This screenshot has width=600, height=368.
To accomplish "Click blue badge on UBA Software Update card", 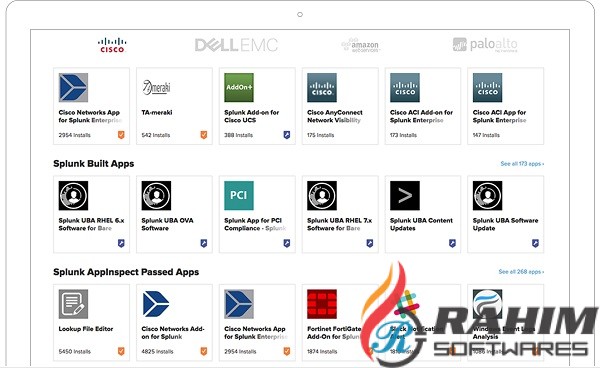I will (535, 243).
